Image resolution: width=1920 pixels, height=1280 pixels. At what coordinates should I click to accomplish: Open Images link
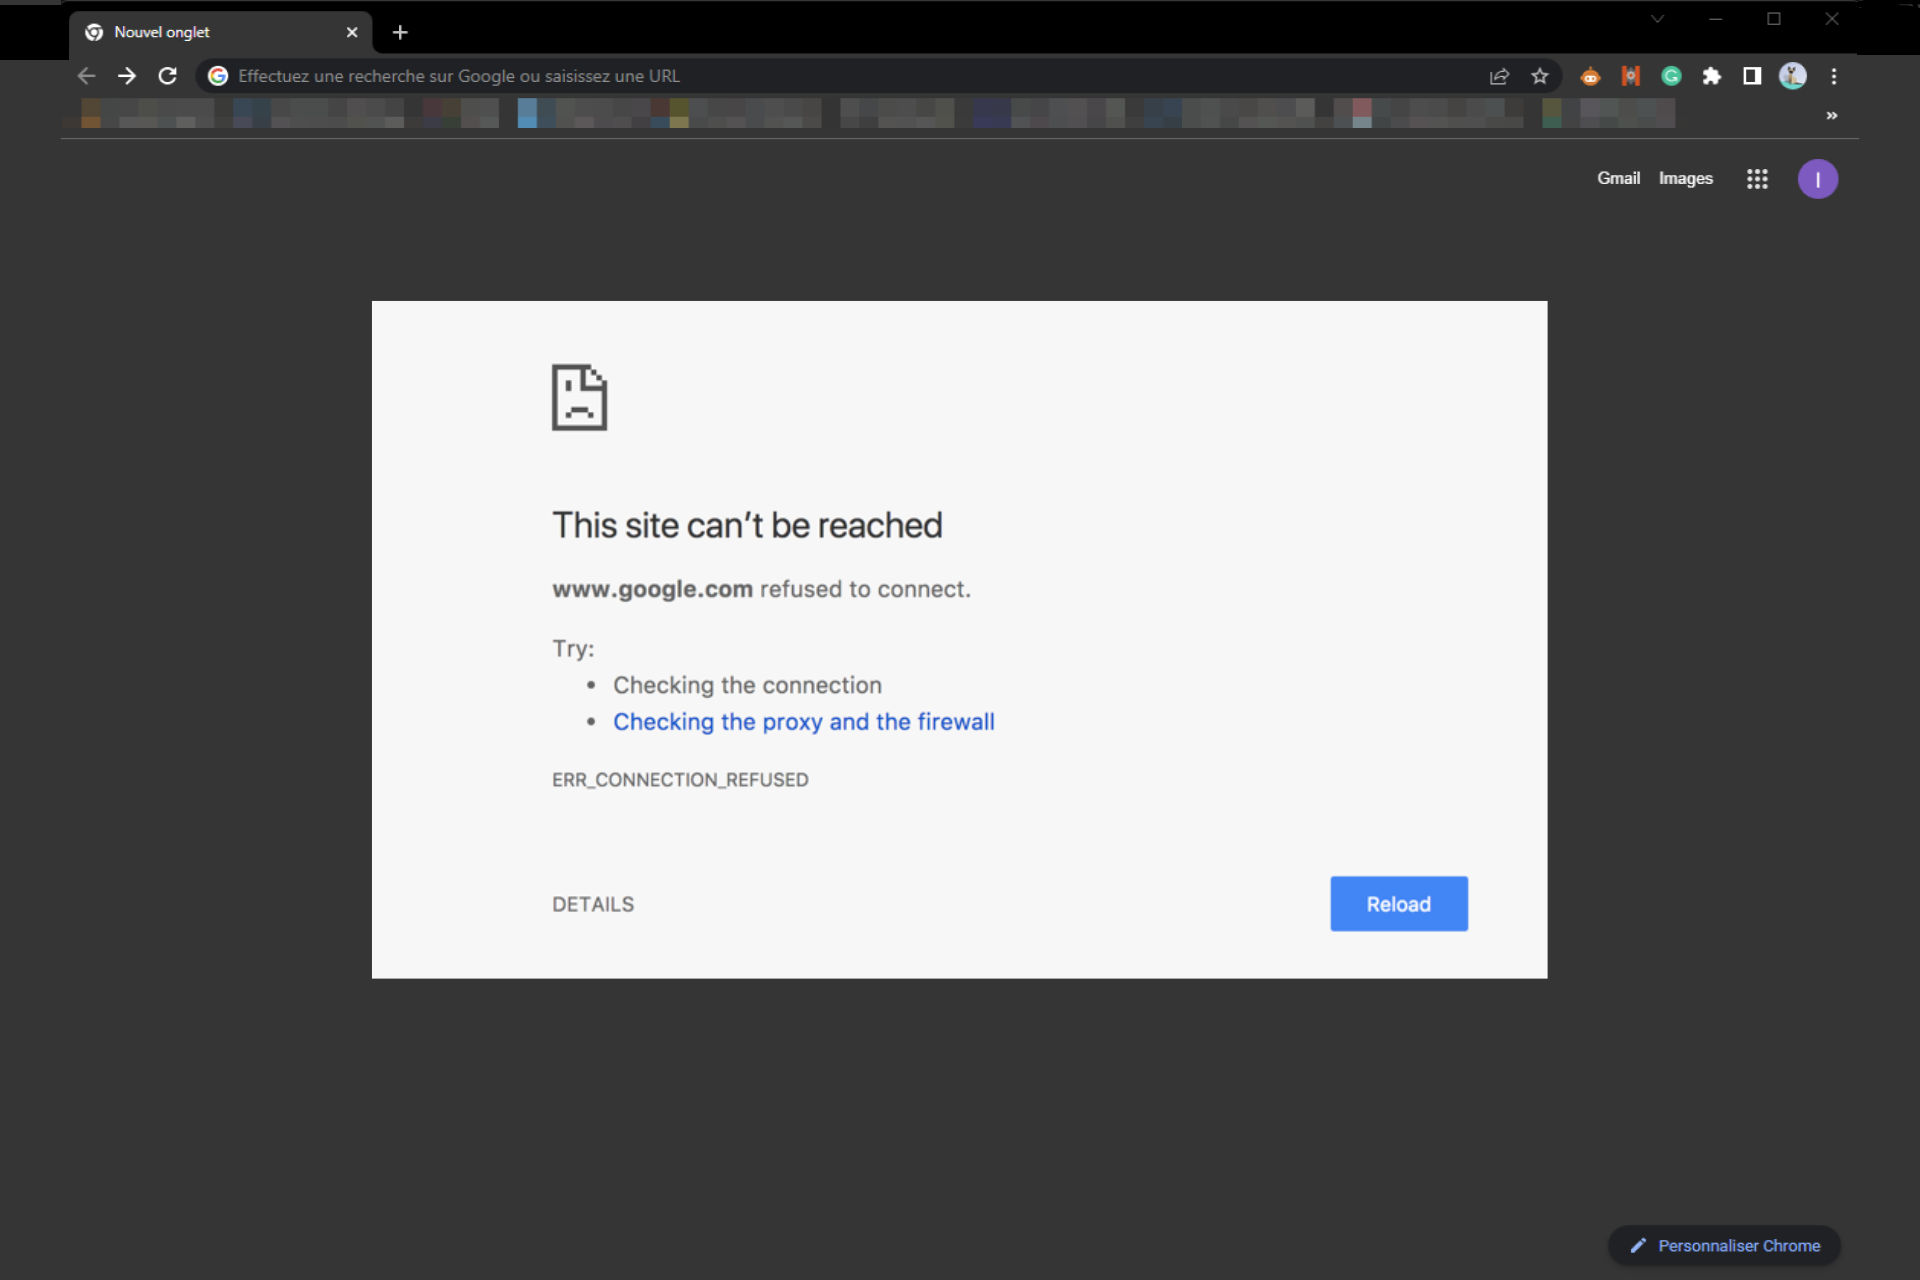click(1686, 178)
